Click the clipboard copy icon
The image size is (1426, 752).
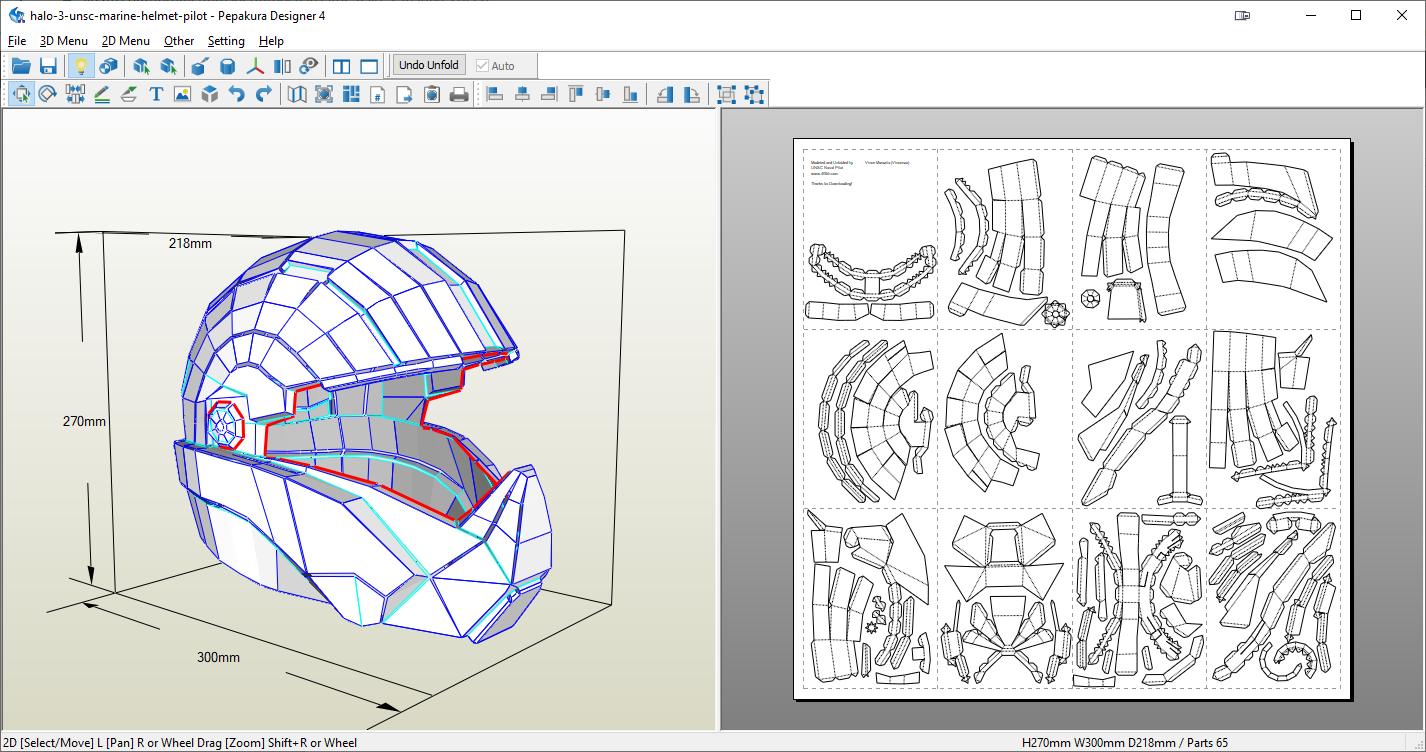click(x=432, y=94)
